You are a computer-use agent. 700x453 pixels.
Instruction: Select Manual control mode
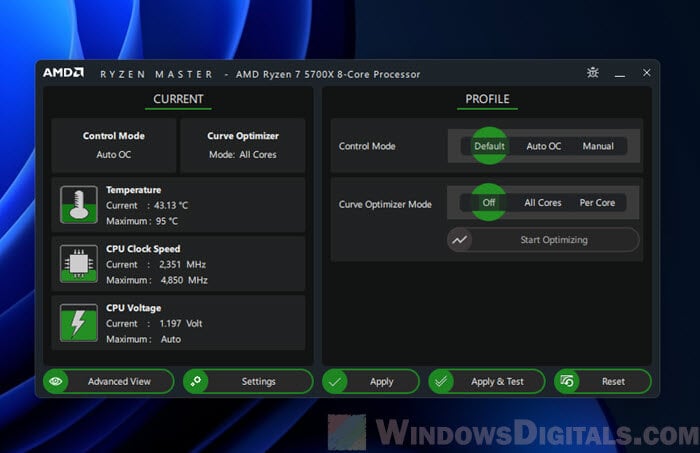pyautogui.click(x=598, y=146)
